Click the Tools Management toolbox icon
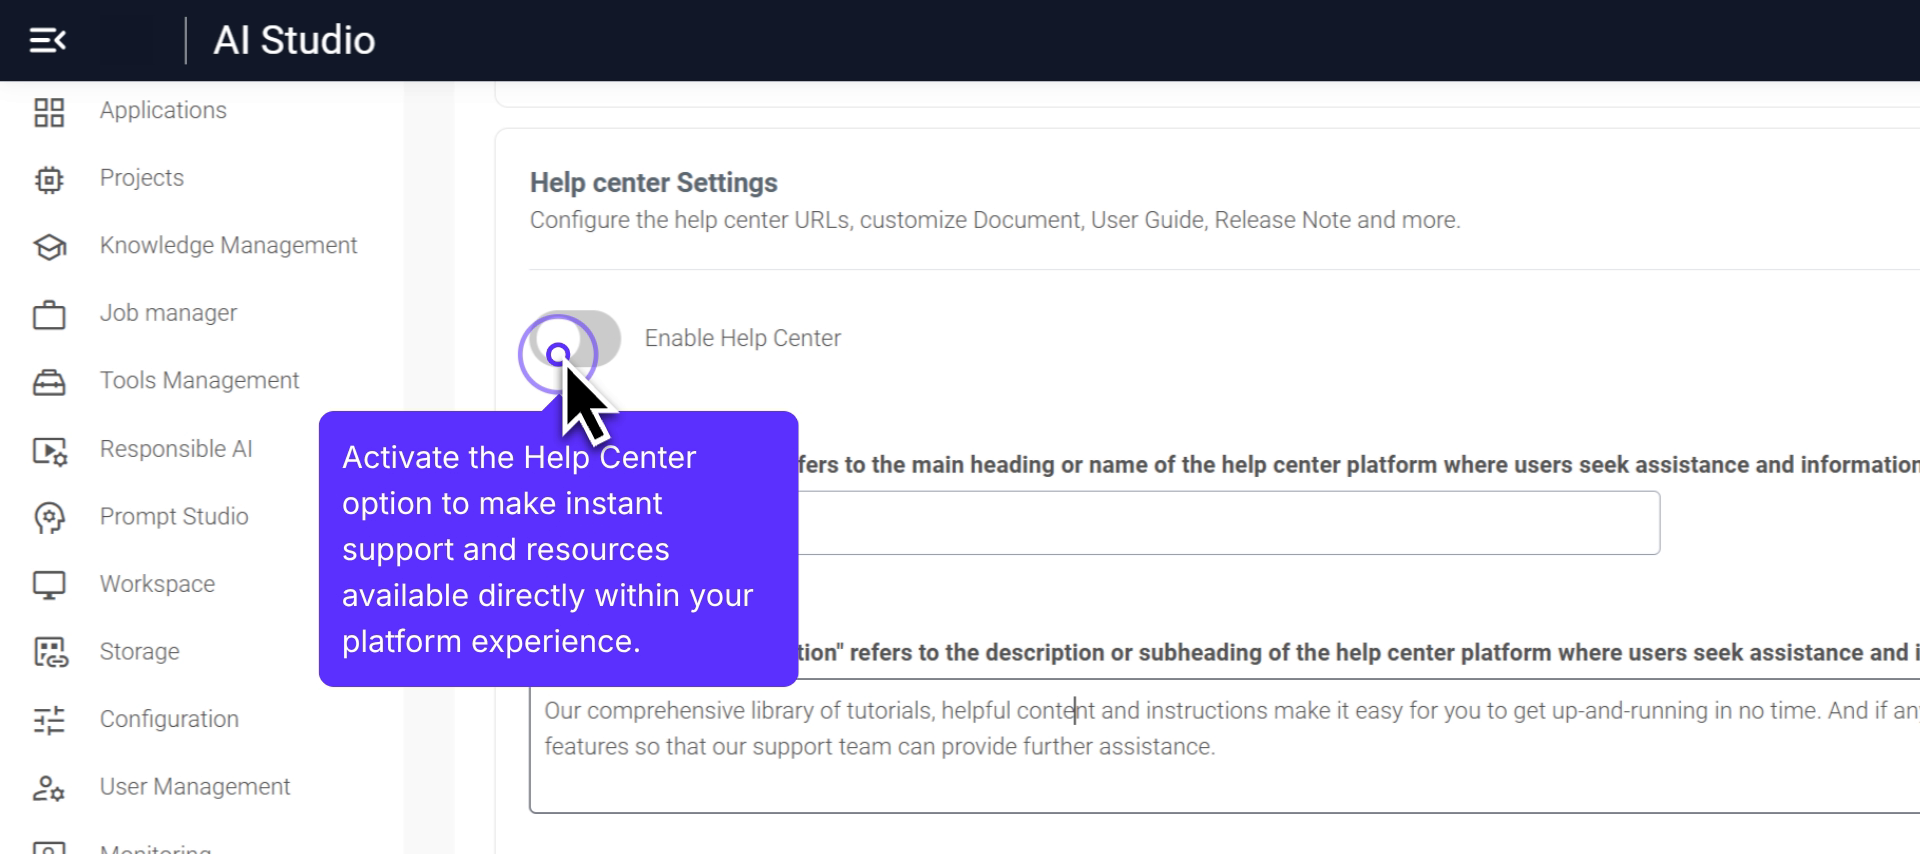 49,382
